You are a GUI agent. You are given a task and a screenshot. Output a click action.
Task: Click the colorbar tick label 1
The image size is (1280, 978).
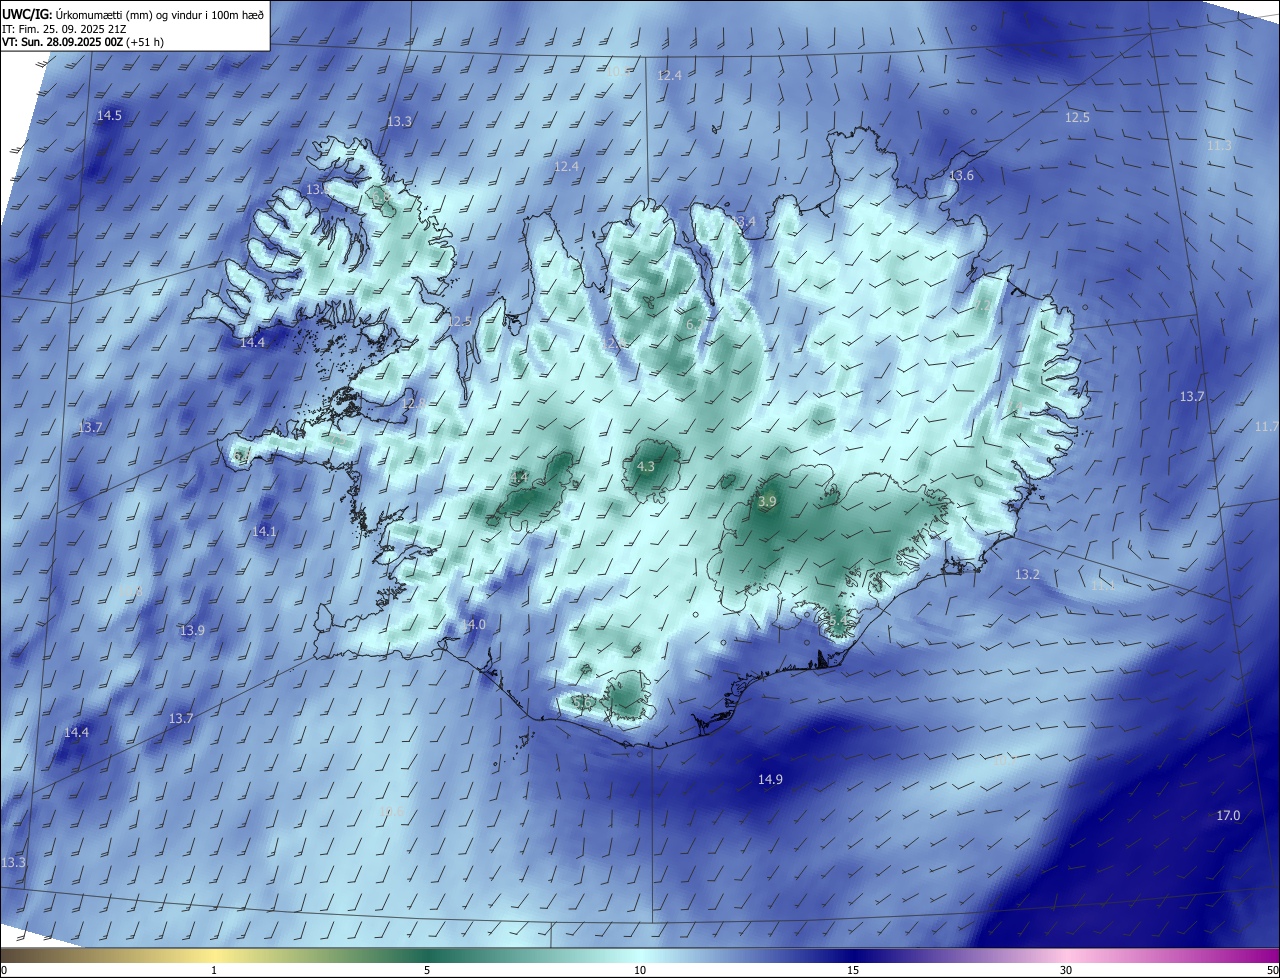coord(214,970)
